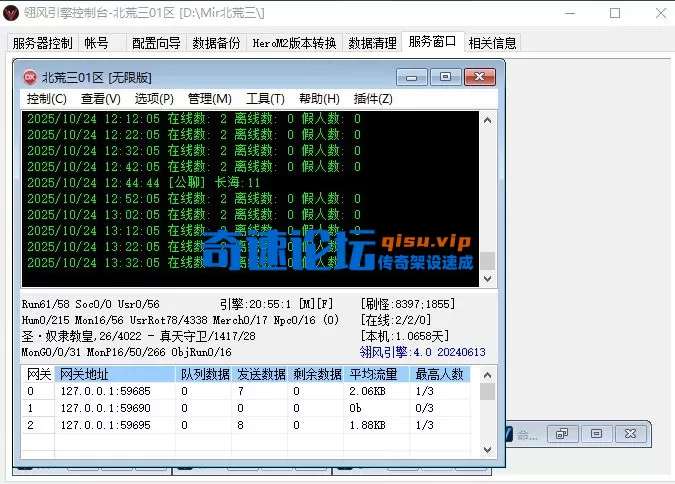Click the log scrollbar up arrow
Screen dimensions: 675x484
pyautogui.click(x=487, y=120)
